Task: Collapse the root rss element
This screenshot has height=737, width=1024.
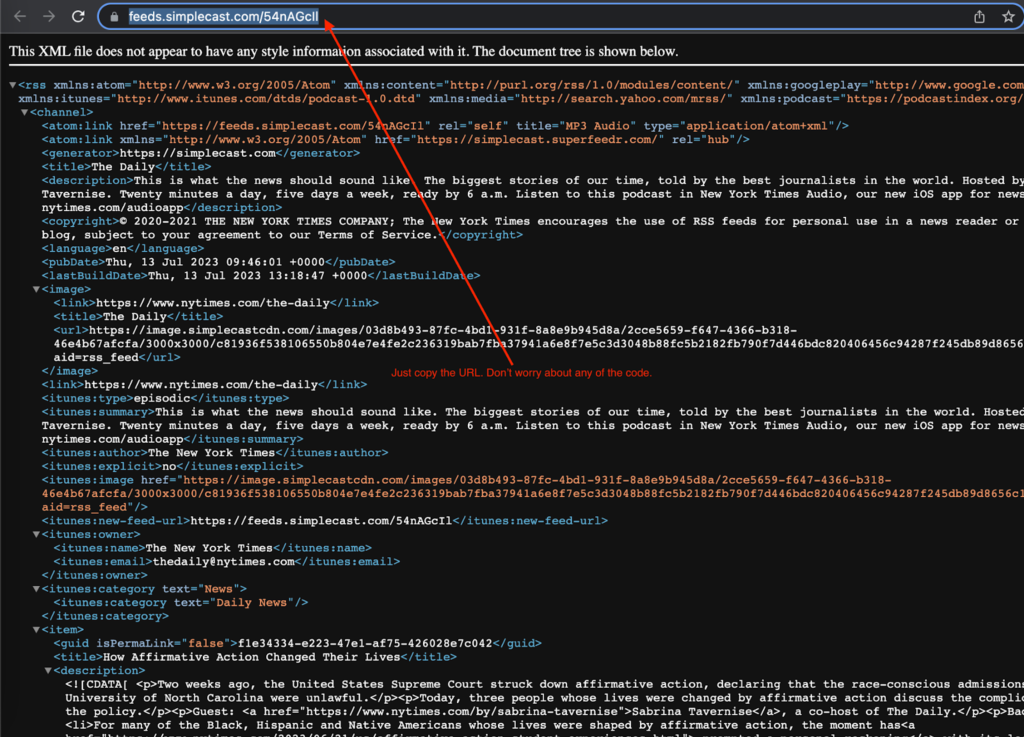Action: pos(13,85)
